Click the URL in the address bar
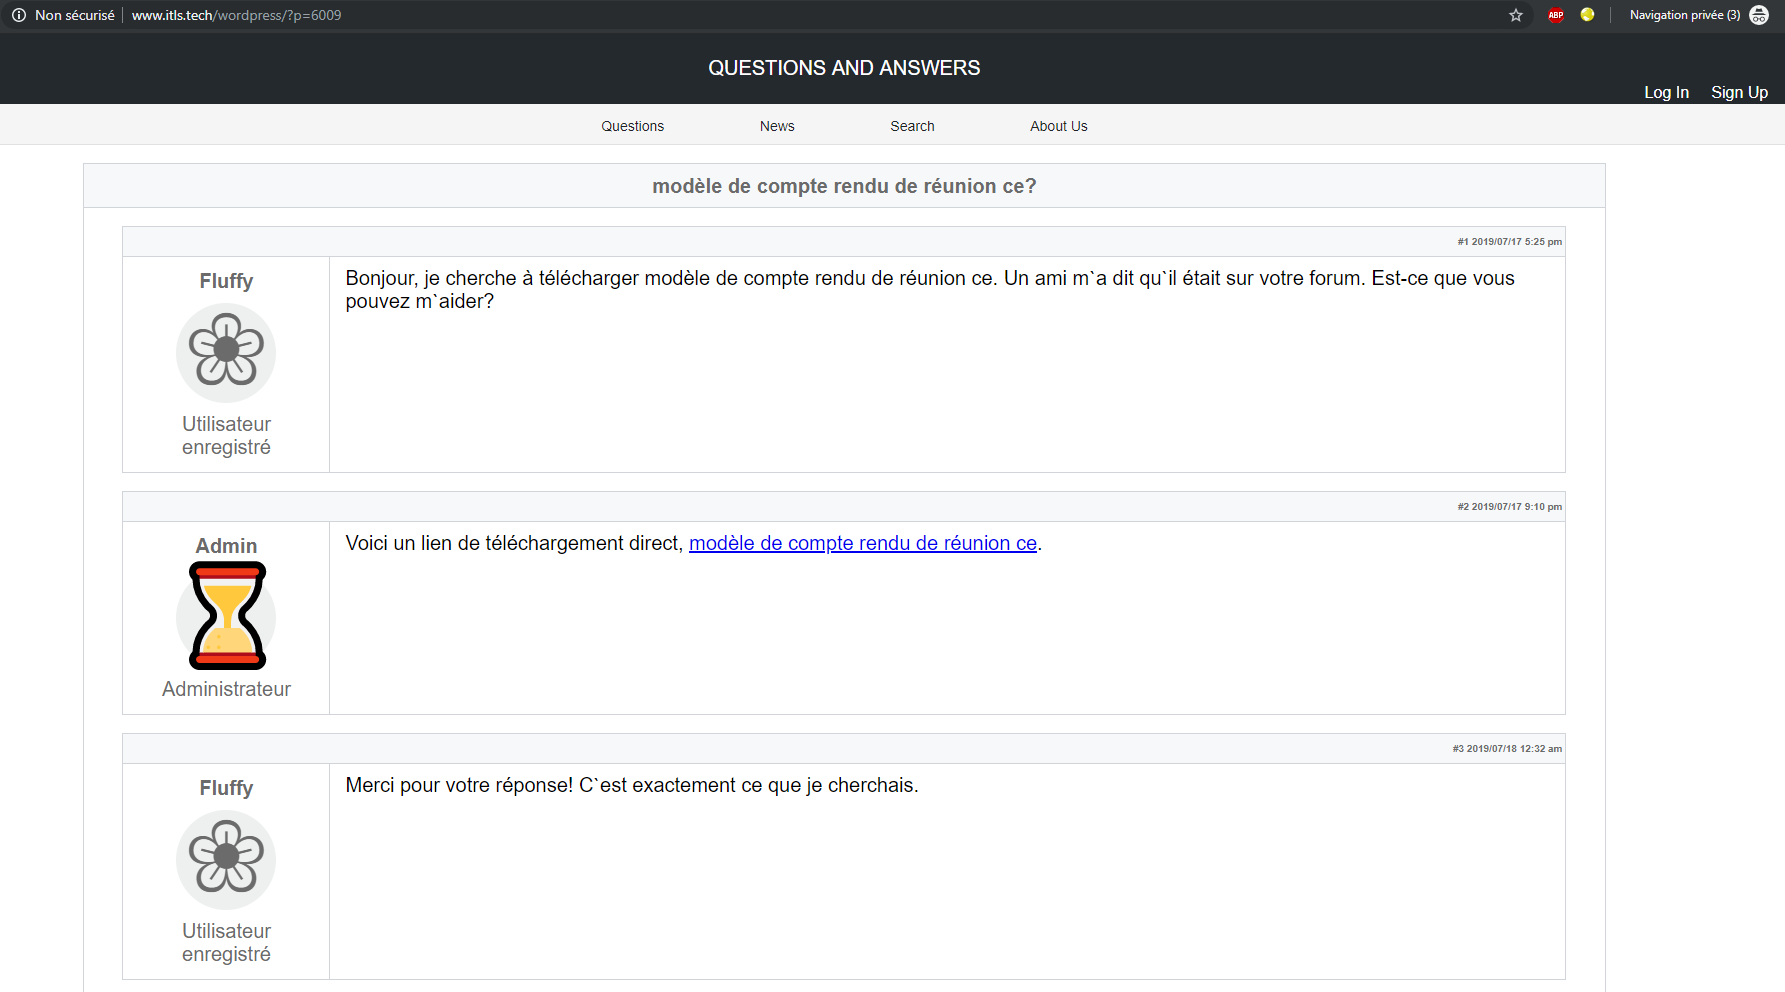 pyautogui.click(x=236, y=15)
